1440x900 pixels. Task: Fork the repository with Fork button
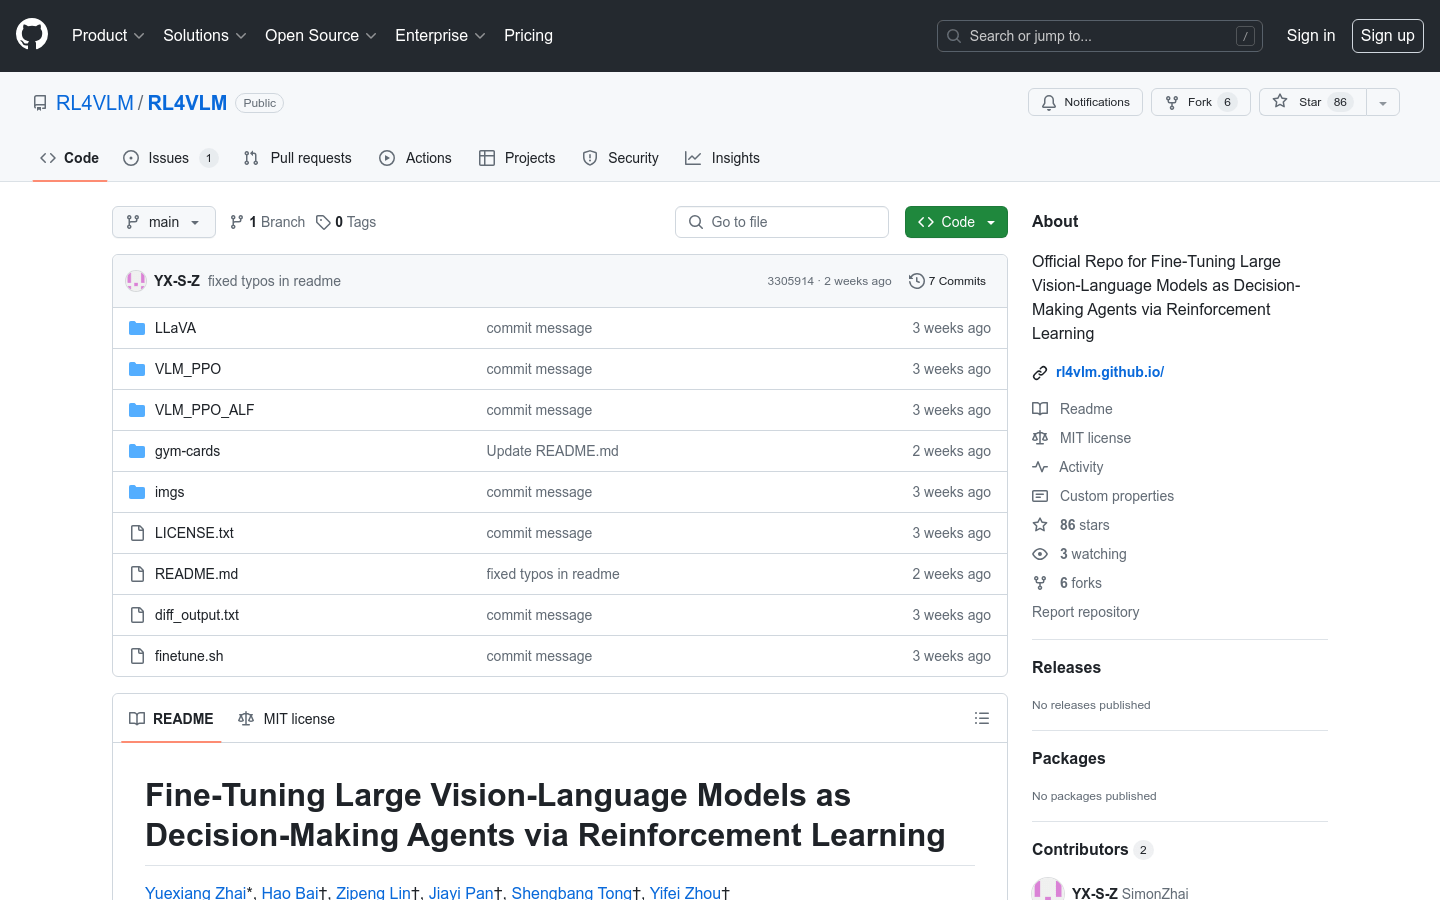pyautogui.click(x=1201, y=102)
